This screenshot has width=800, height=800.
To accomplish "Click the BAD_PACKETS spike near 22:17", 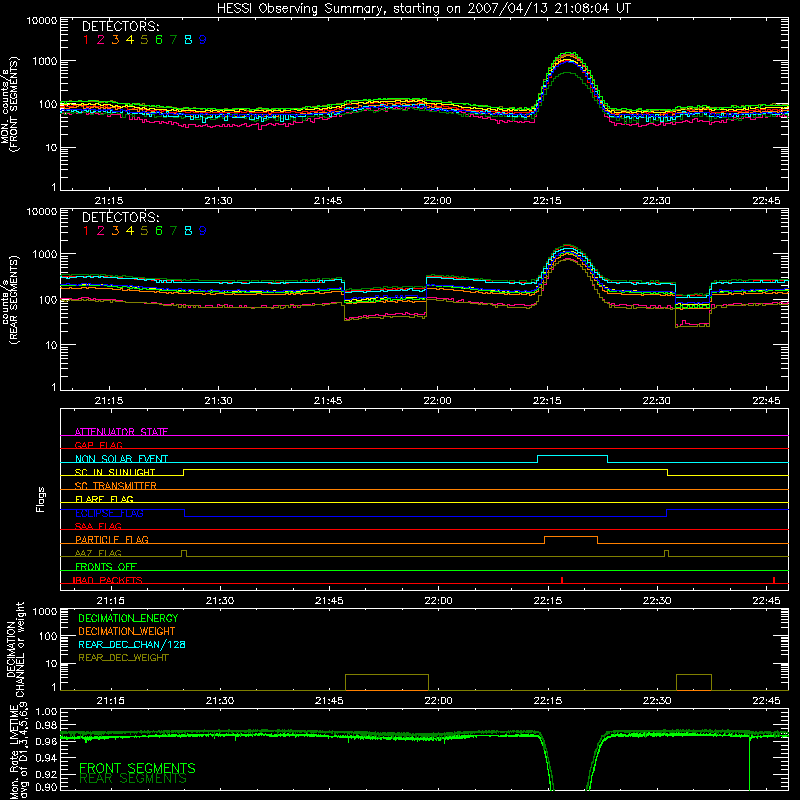I will pyautogui.click(x=562, y=580).
